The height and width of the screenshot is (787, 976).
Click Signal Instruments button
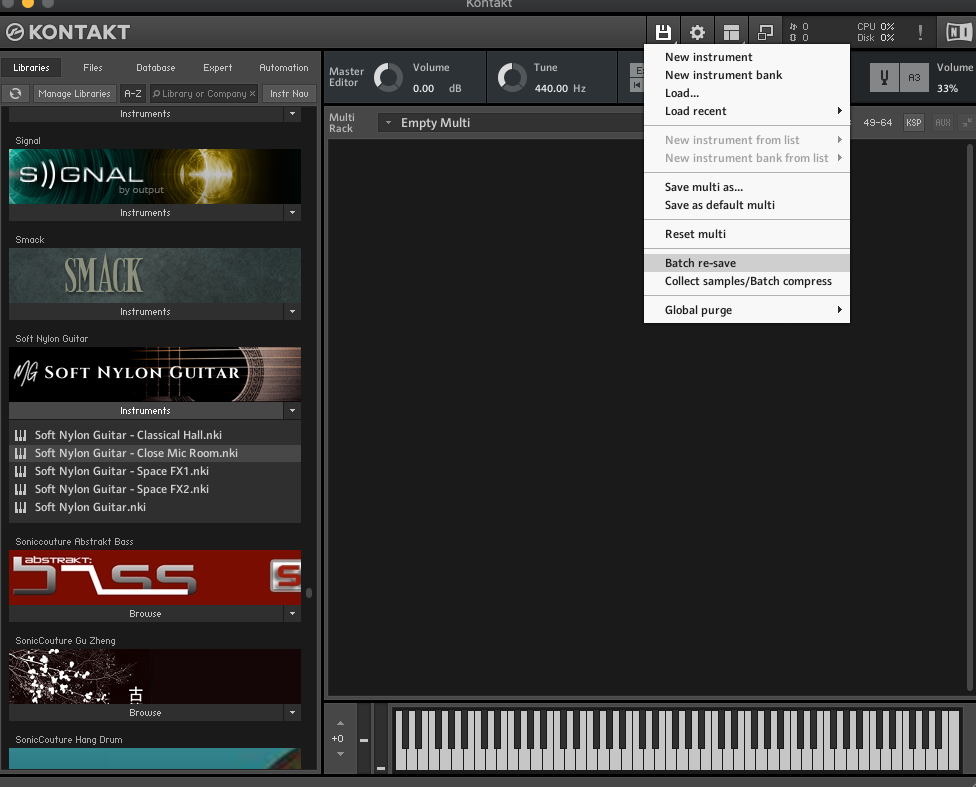click(x=146, y=213)
